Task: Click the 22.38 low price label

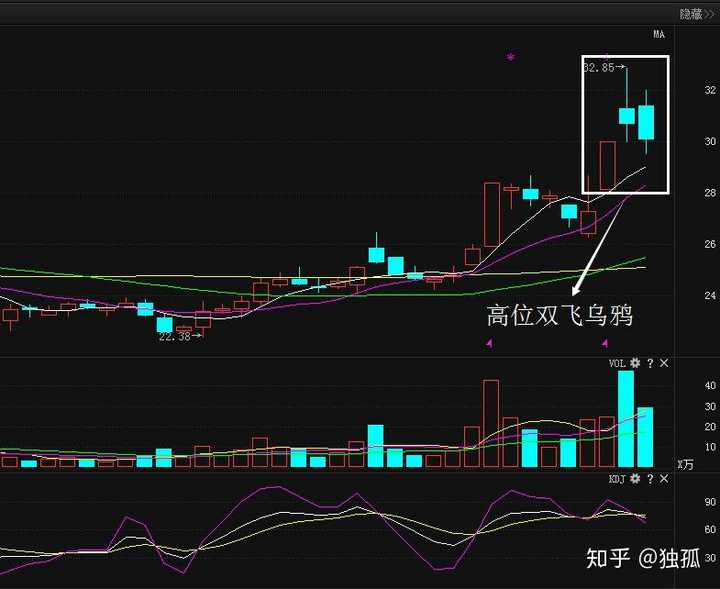Action: (x=174, y=336)
